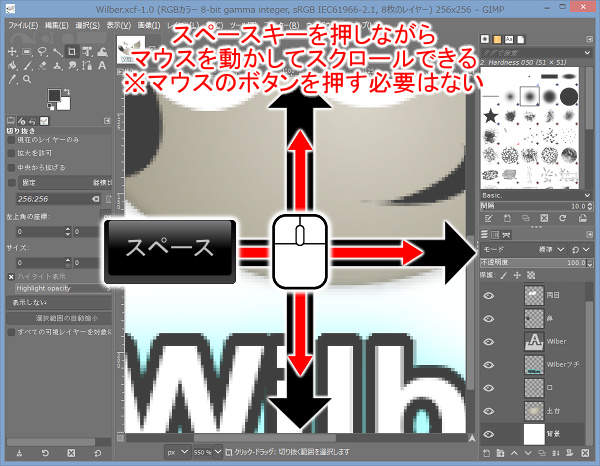This screenshot has height=466, width=600.
Task: Open the px unit dropdown
Action: tap(176, 452)
